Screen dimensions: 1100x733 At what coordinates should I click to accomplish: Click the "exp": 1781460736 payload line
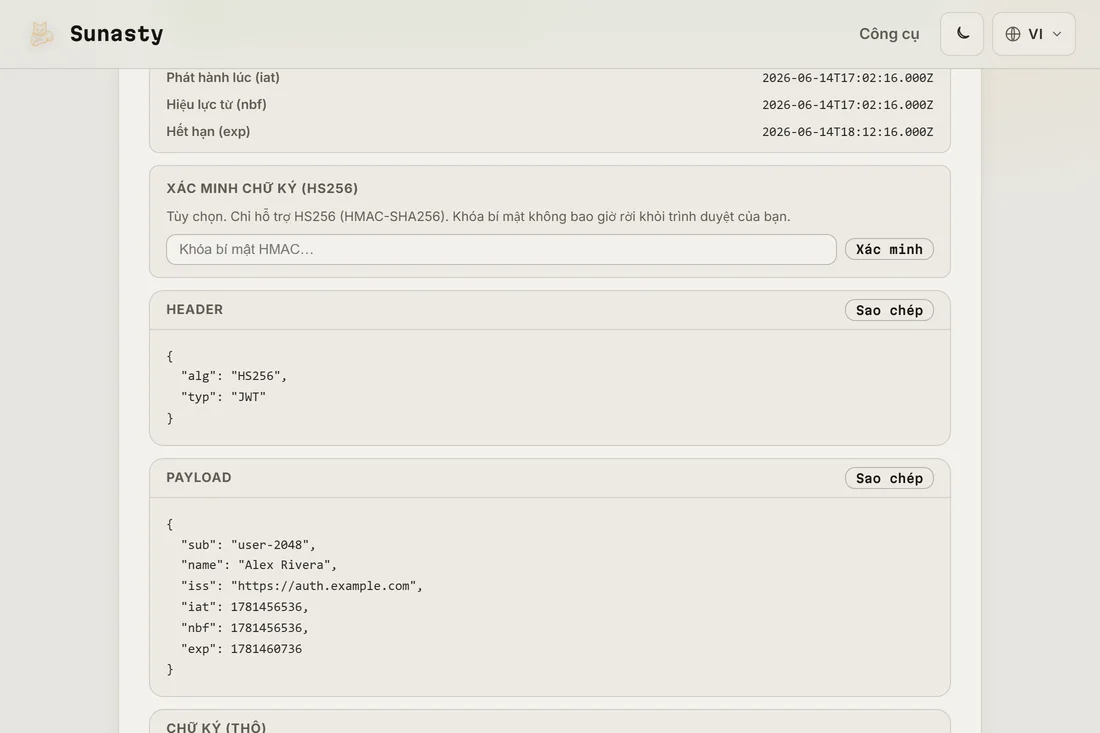[x=241, y=649]
